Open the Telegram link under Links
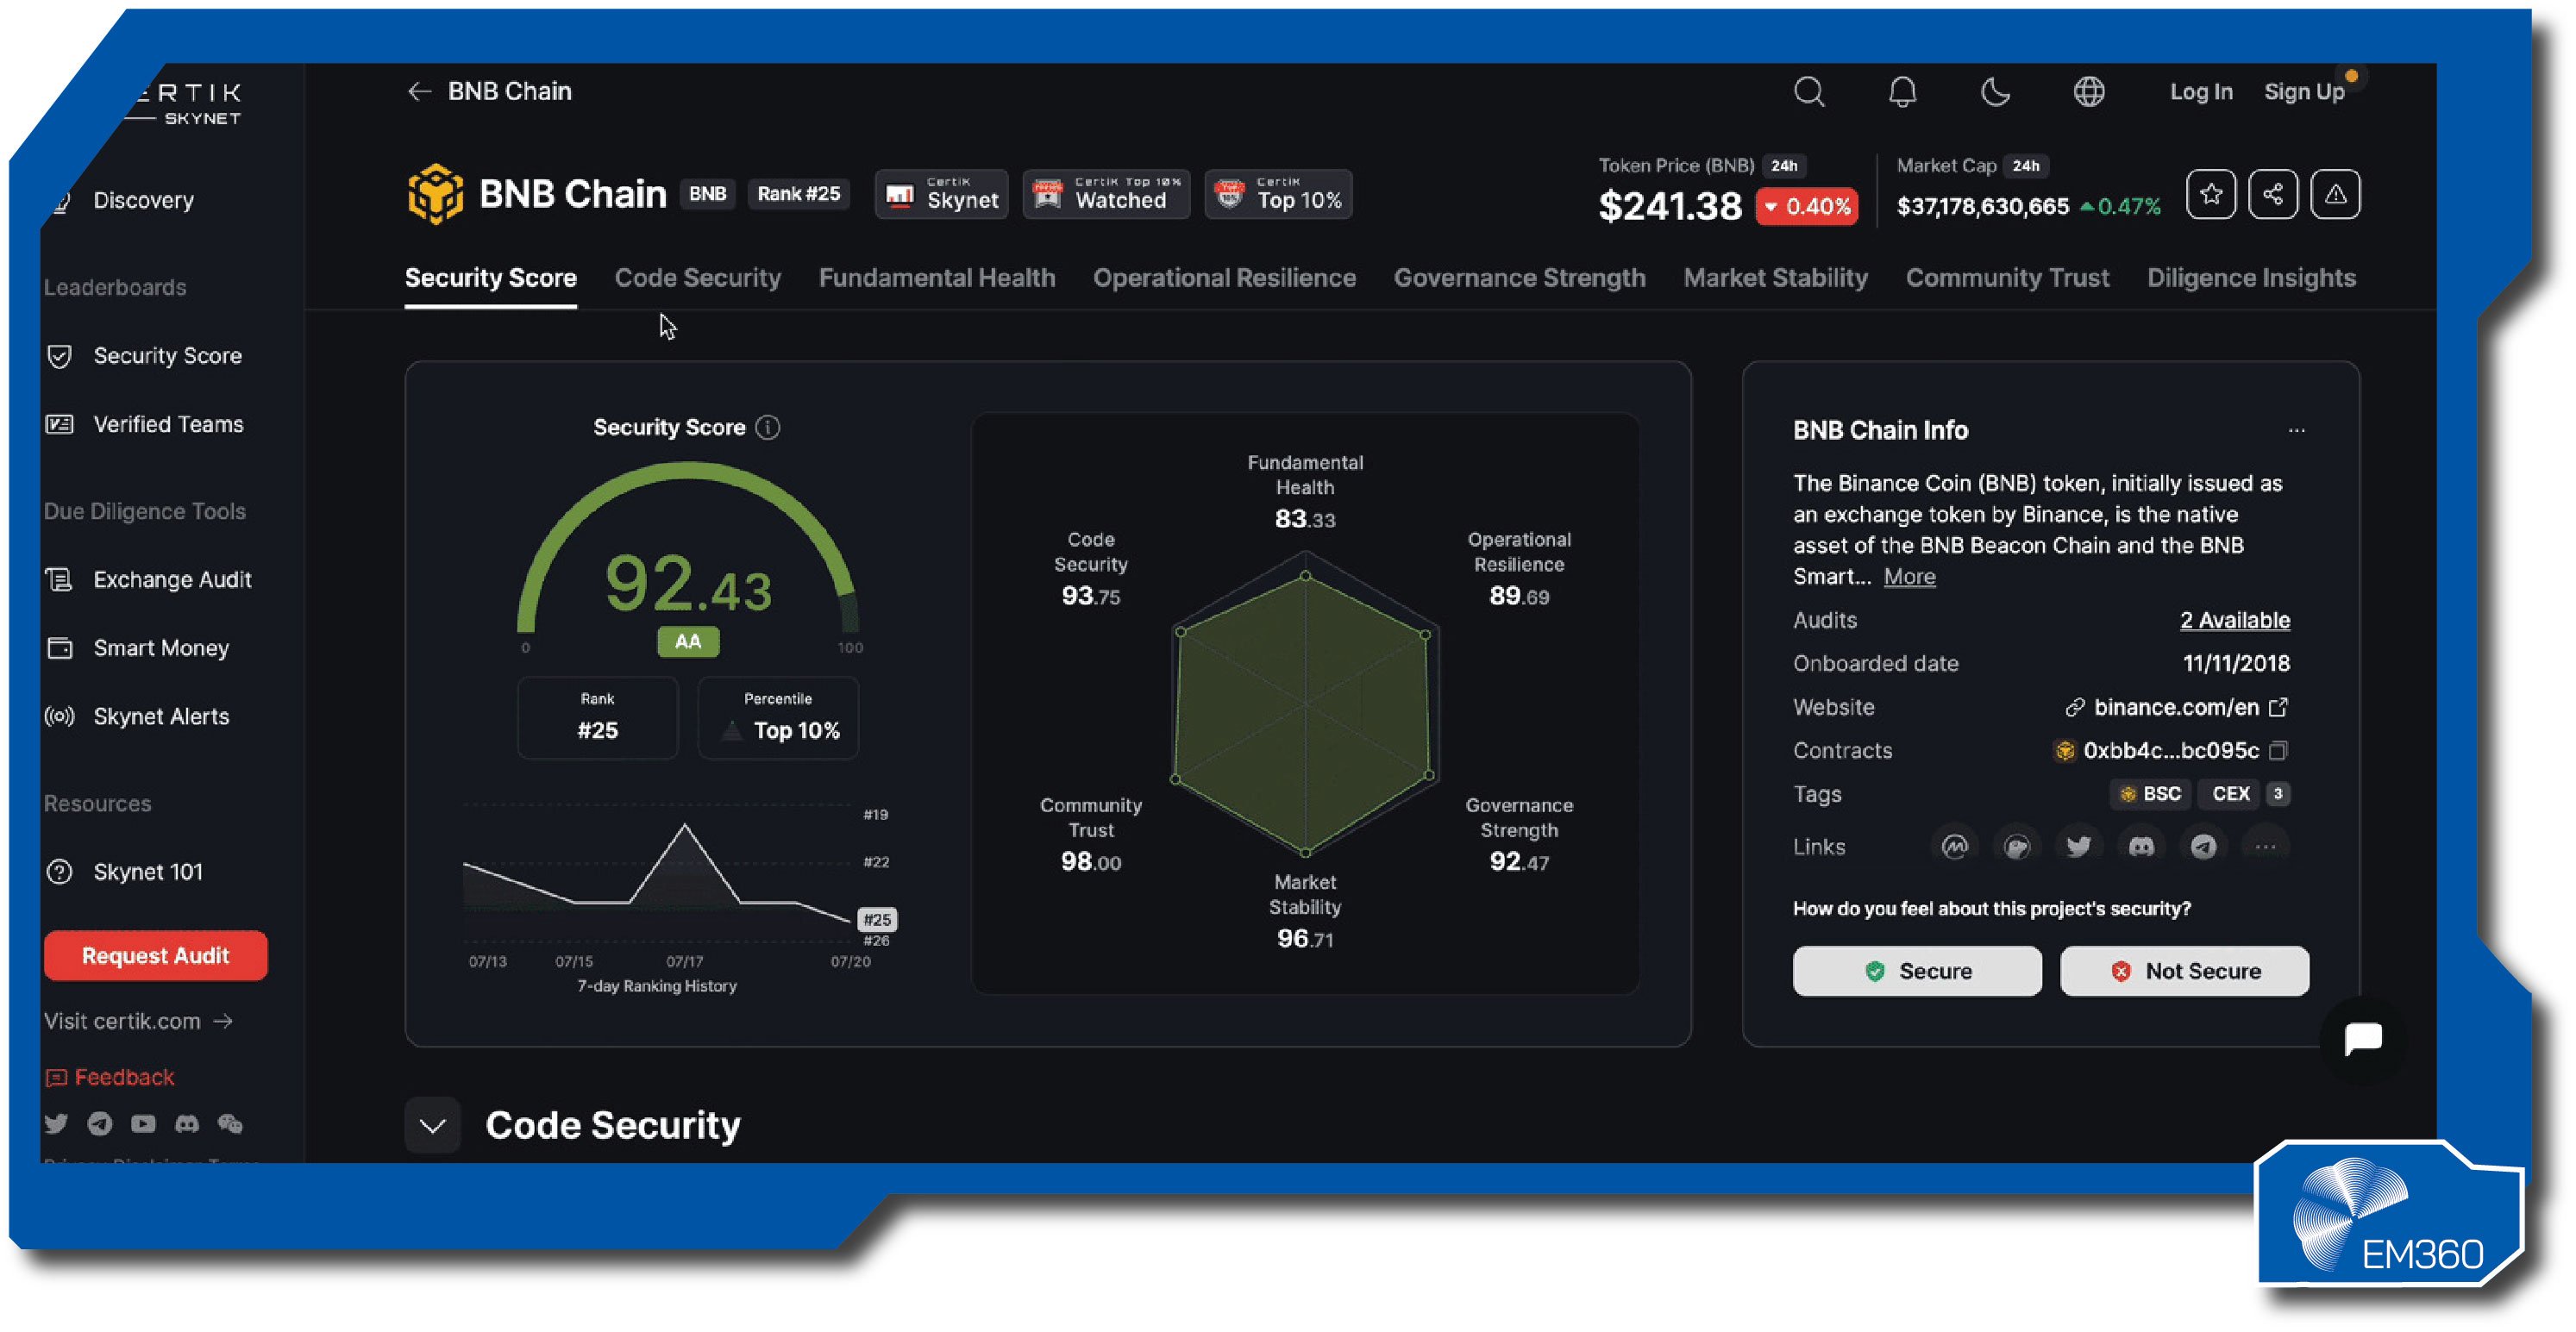2576x1332 pixels. coord(2203,846)
